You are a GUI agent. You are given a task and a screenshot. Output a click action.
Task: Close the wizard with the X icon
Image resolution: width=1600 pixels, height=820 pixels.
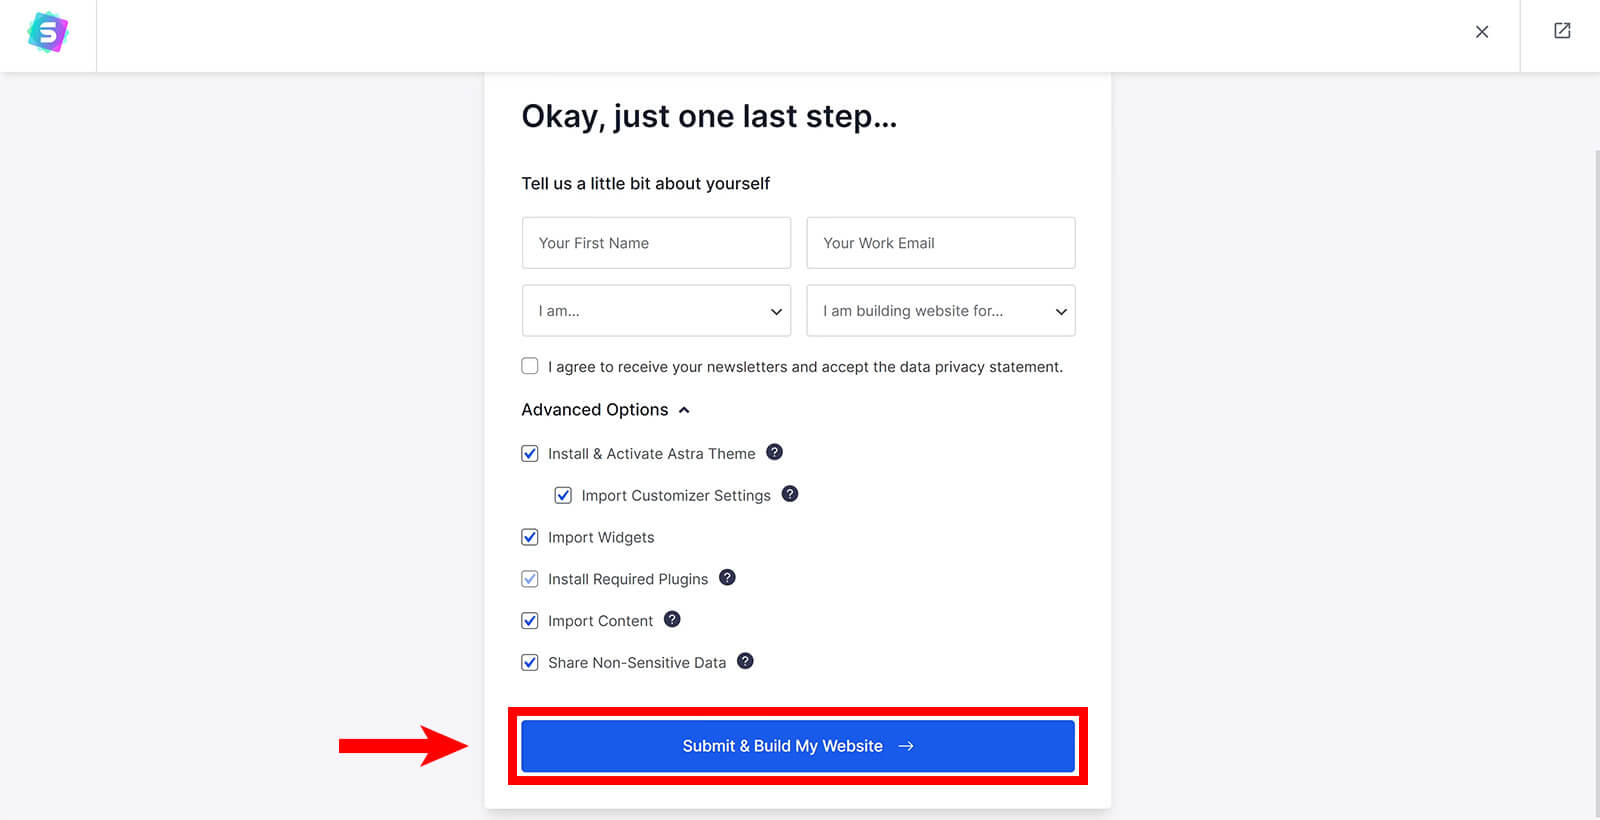1482,32
